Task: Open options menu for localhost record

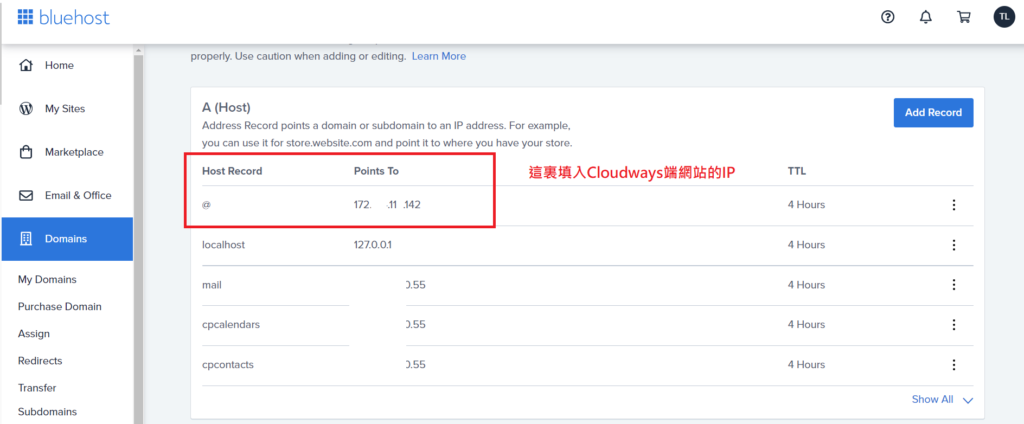Action: coord(953,245)
